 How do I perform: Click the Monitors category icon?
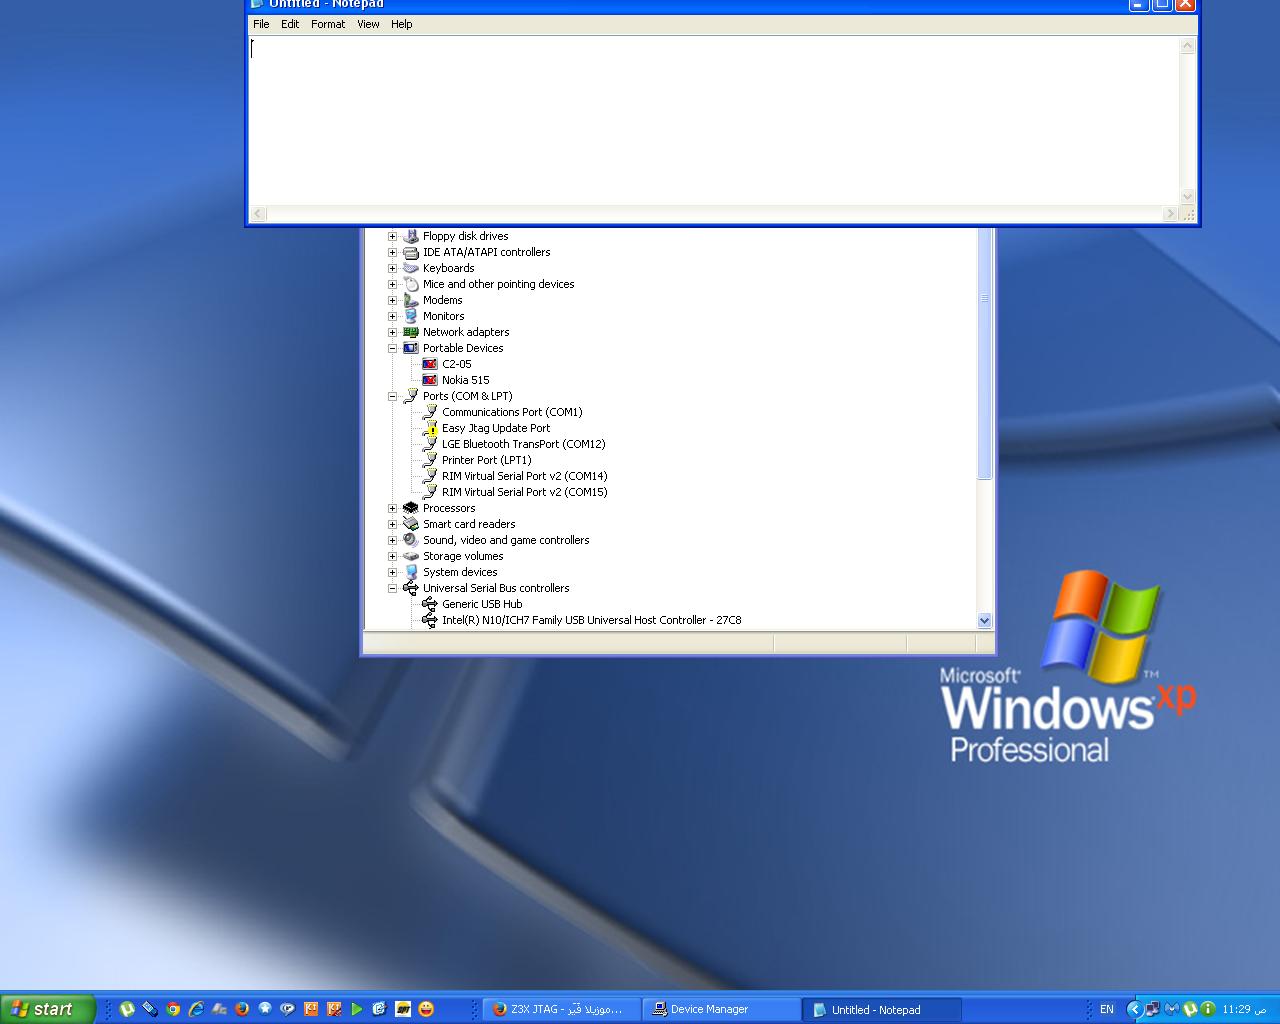point(410,316)
